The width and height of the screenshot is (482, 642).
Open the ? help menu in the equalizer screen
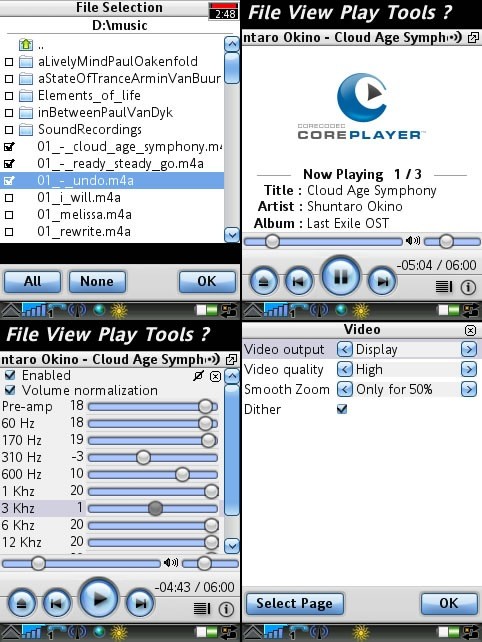(x=205, y=335)
